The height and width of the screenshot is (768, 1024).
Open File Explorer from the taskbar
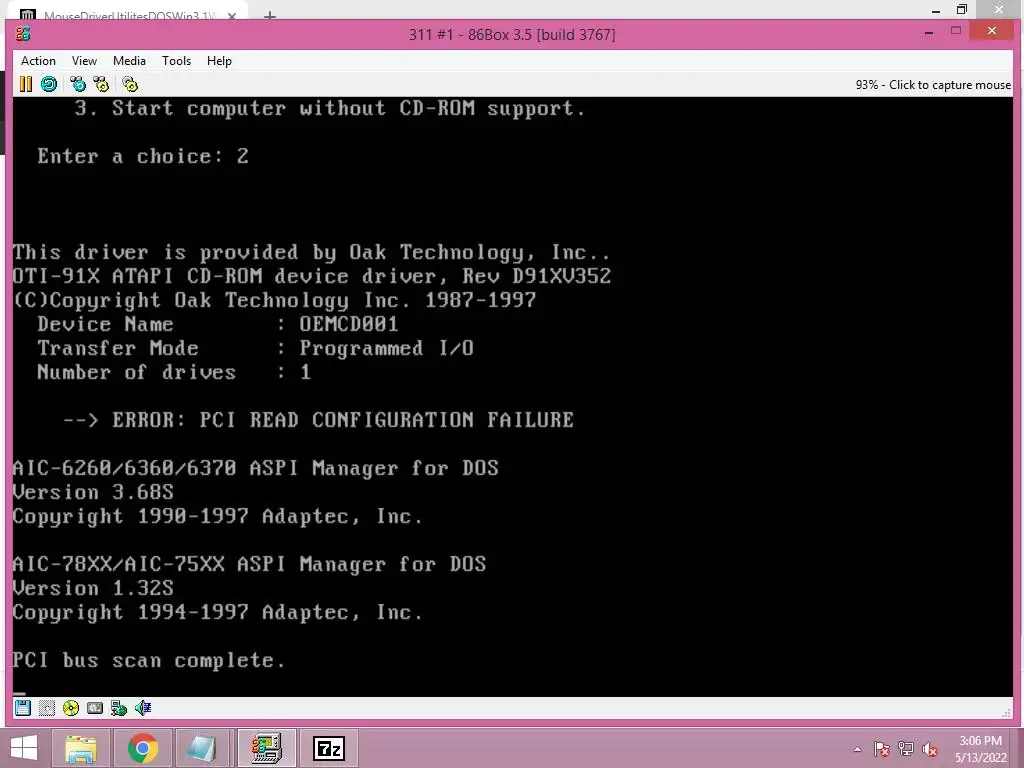coord(81,748)
